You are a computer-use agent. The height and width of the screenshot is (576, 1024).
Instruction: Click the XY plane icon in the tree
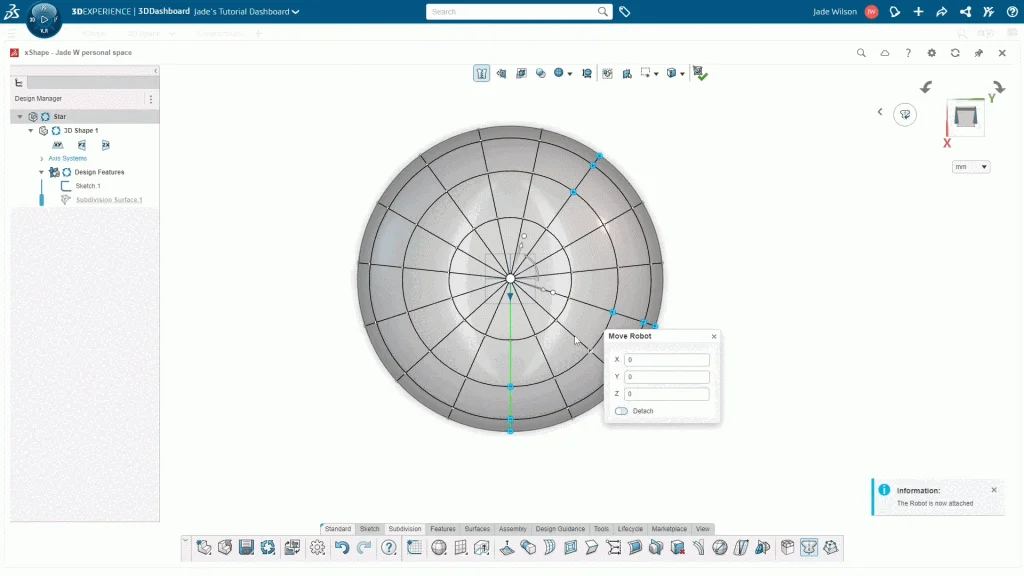tap(58, 145)
